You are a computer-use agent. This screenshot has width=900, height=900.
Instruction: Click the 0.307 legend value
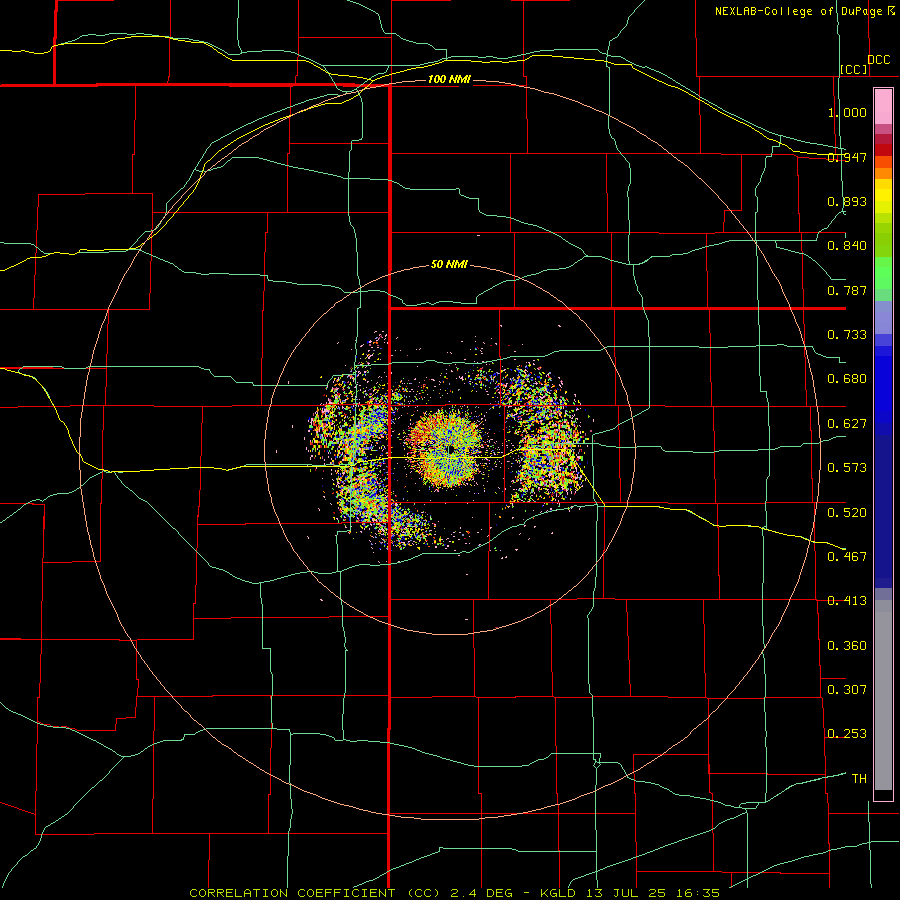(x=847, y=690)
